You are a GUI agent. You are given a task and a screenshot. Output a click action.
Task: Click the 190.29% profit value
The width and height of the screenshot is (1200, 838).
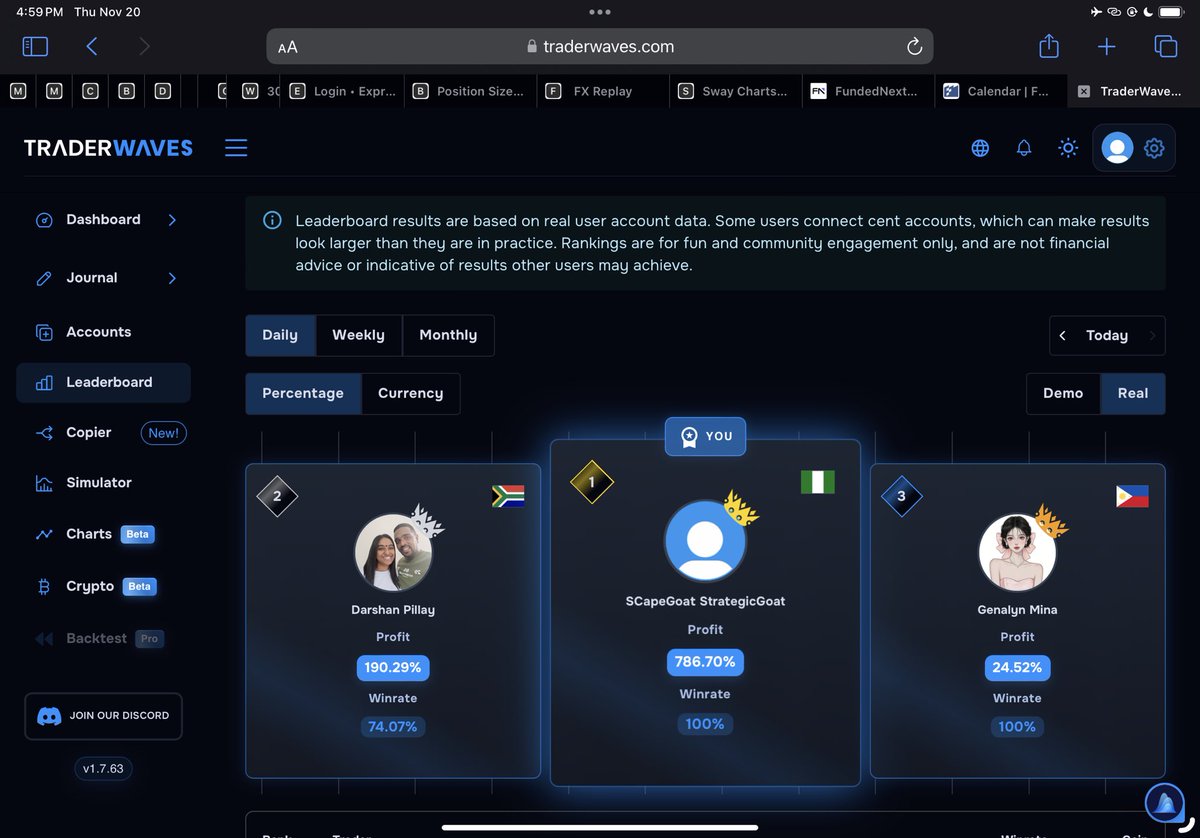pyautogui.click(x=393, y=667)
